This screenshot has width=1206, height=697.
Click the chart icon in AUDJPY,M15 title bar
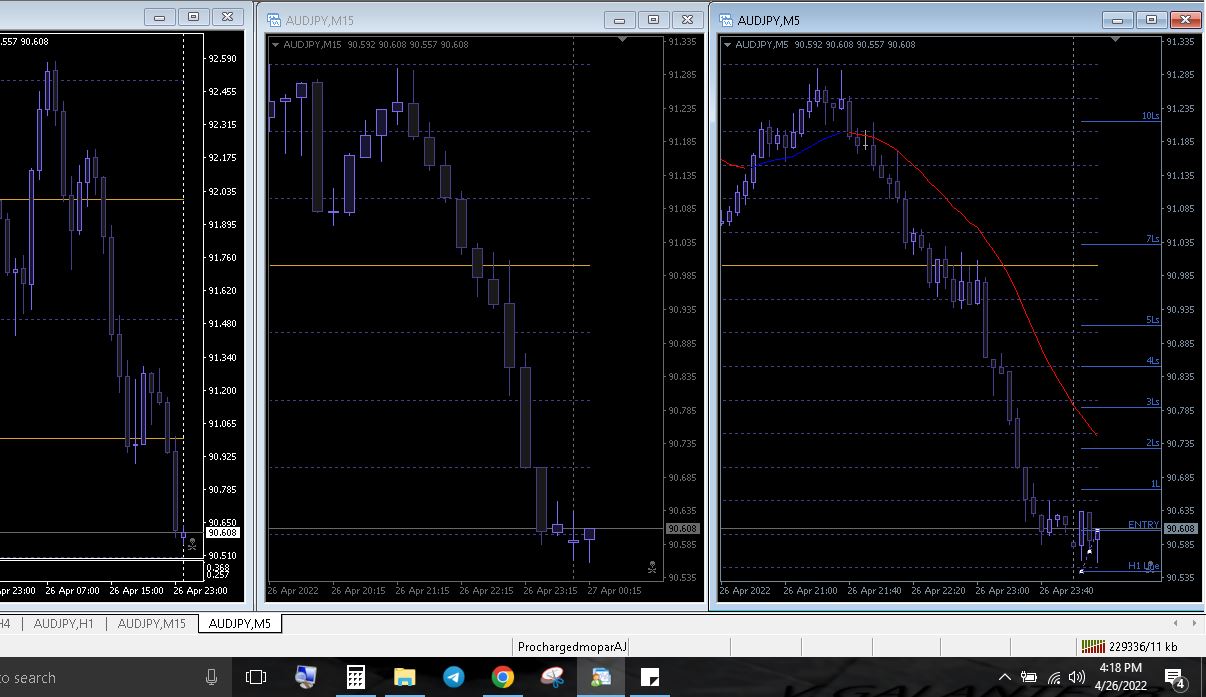(x=274, y=20)
